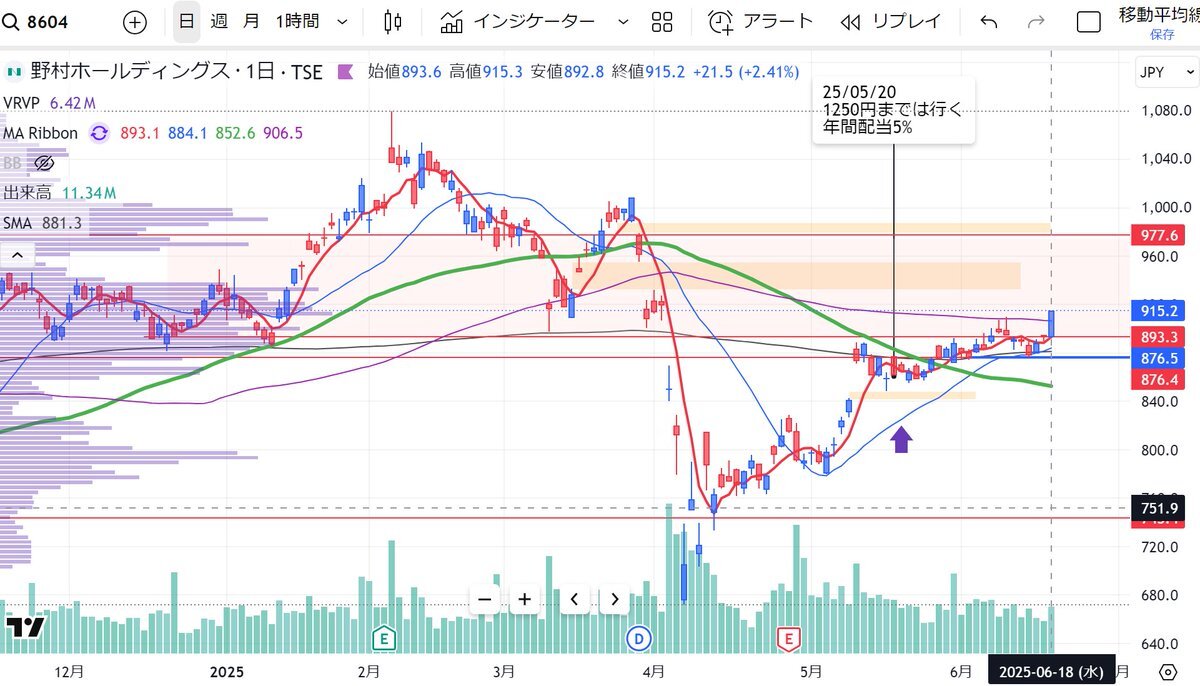Viewport: 1200px width, 686px height.
Task: Select the 出来高 volume legend
Action: tap(28, 192)
